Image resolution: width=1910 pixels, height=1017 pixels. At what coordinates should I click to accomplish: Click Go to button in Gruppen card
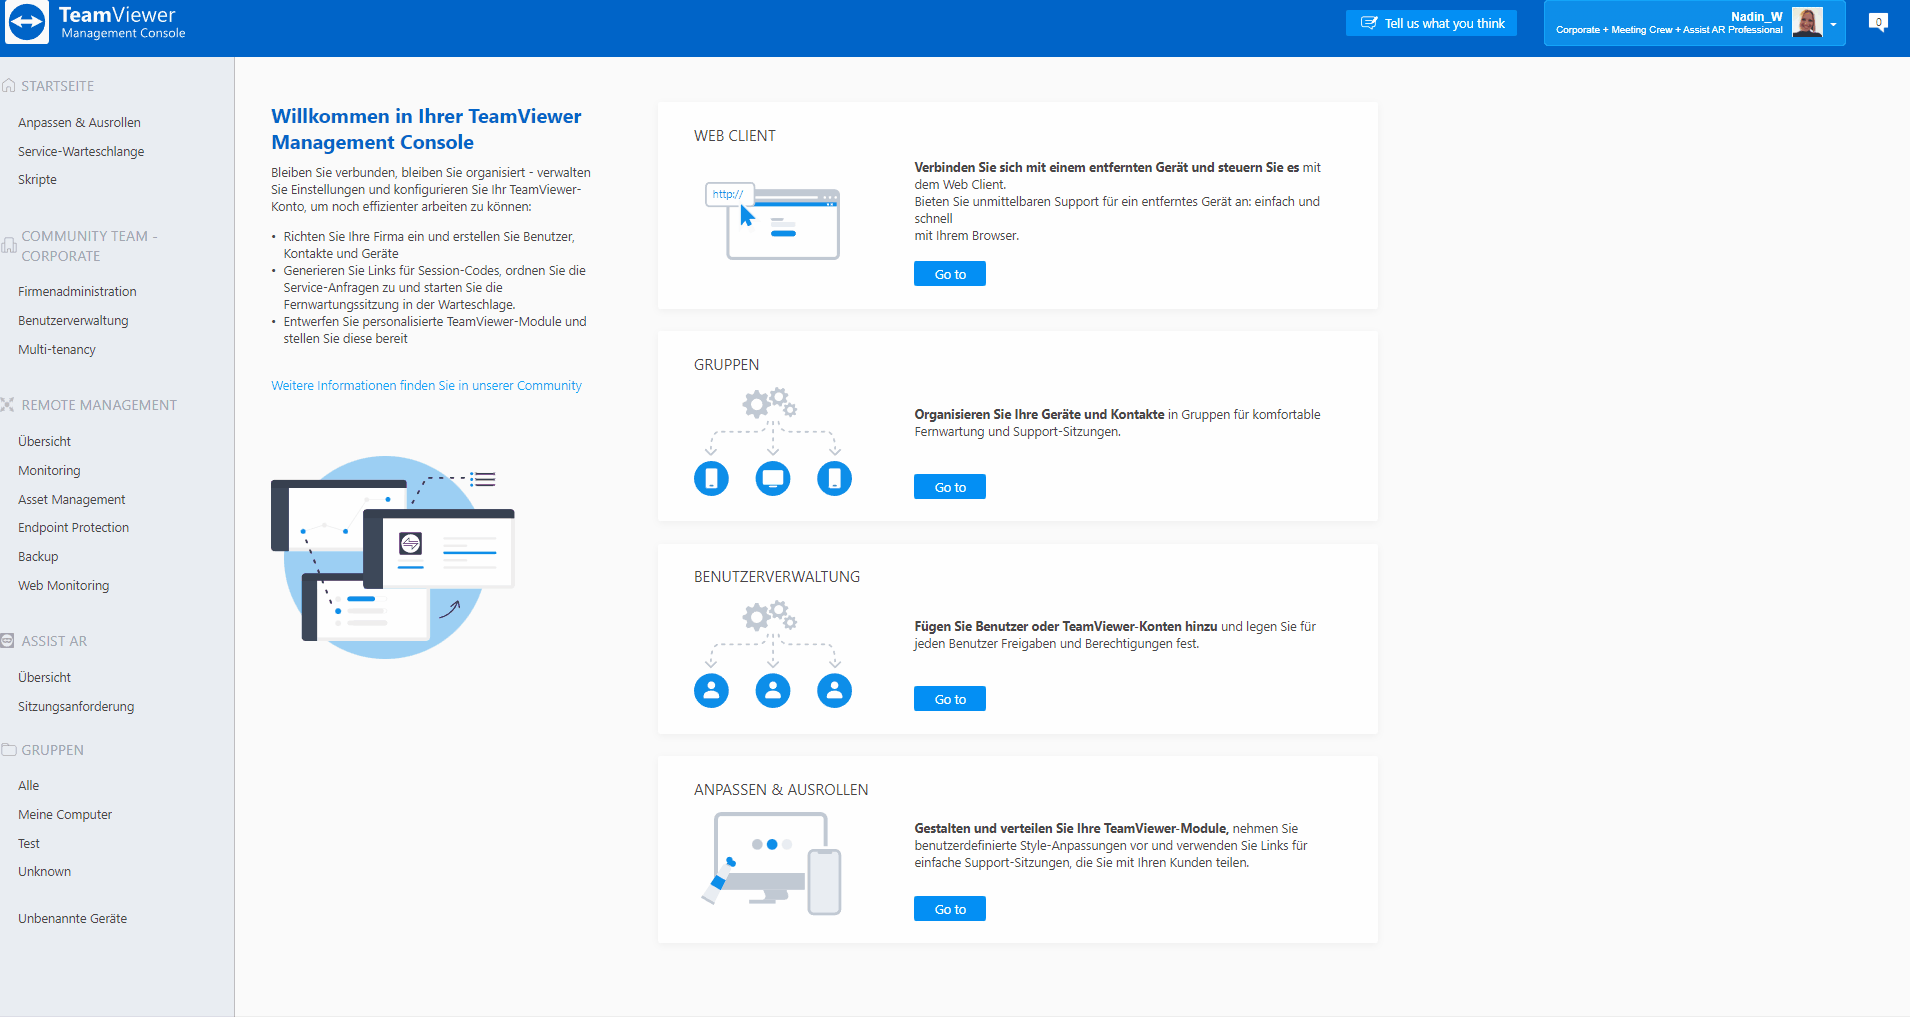(x=950, y=487)
